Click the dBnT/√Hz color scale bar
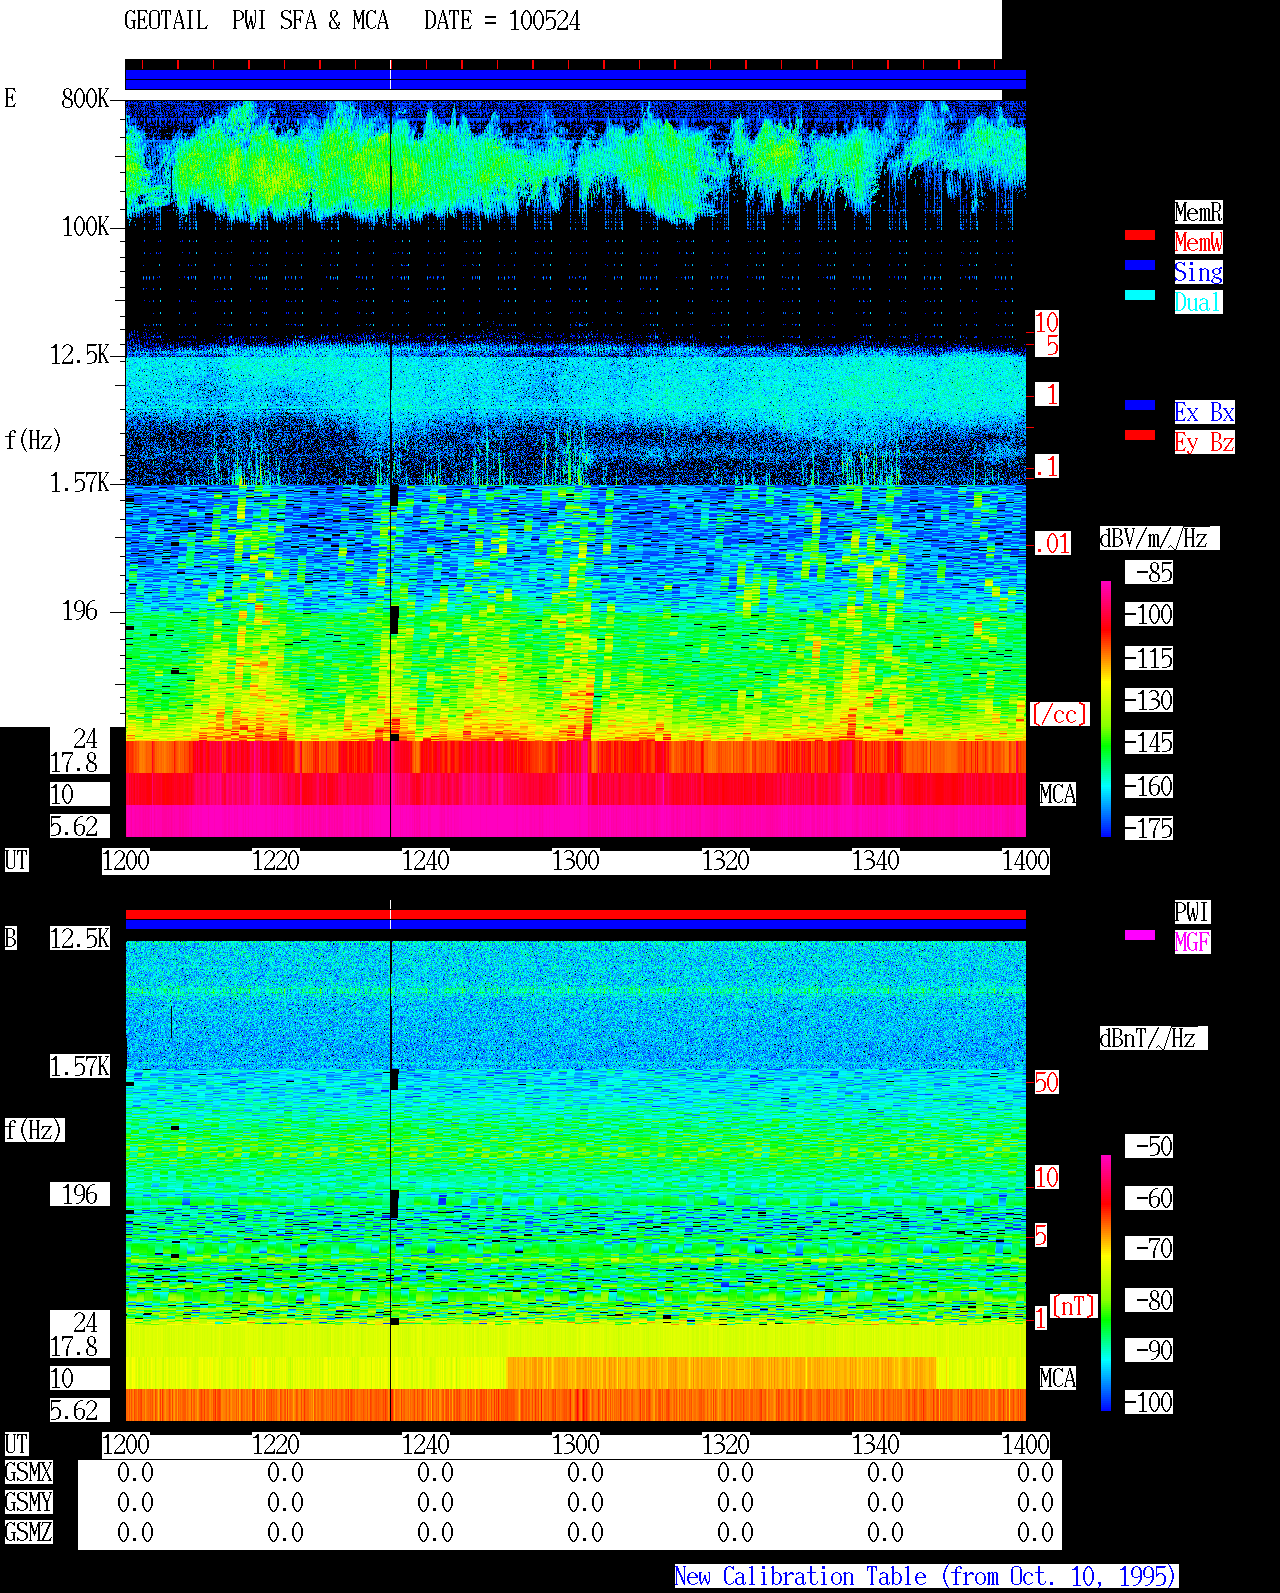The height and width of the screenshot is (1593, 1280). [1106, 1283]
